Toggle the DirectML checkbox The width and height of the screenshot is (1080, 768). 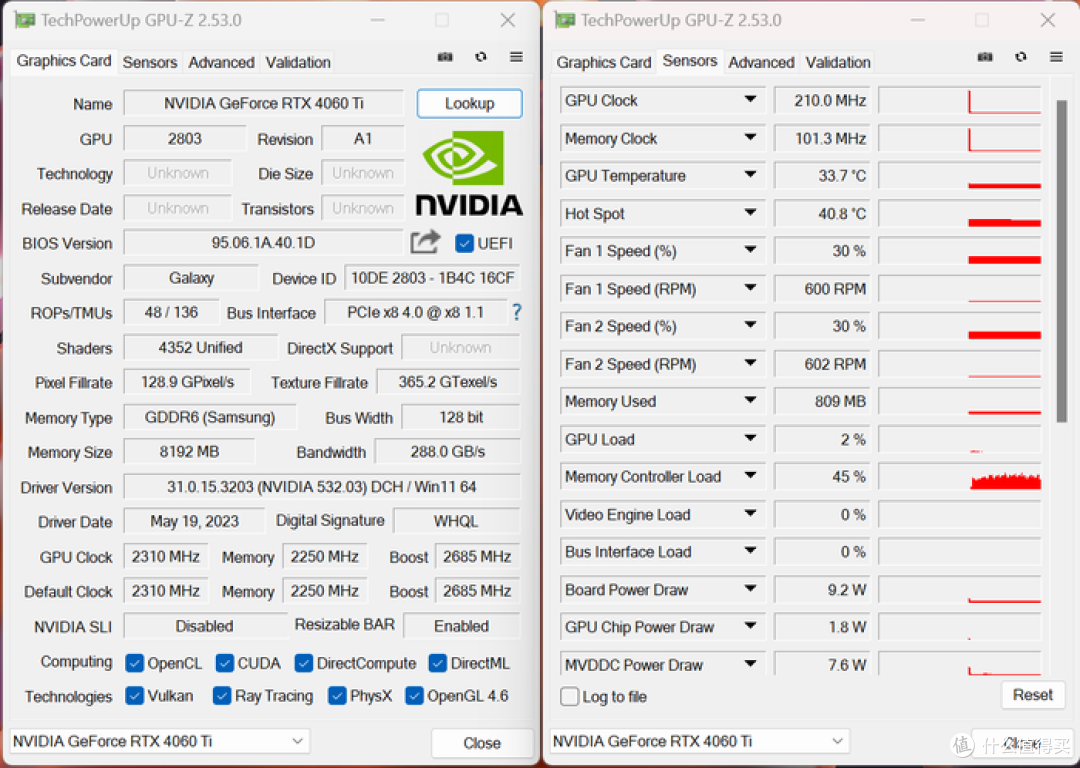[437, 663]
